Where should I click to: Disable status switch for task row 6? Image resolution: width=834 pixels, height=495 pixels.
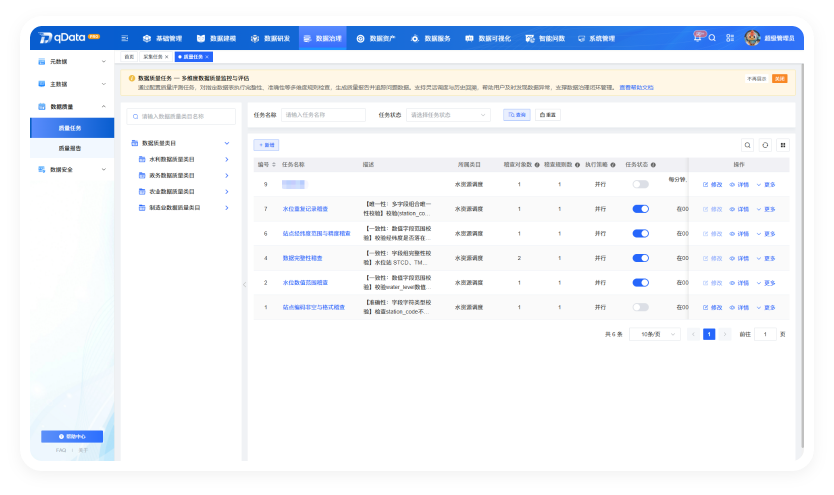pyautogui.click(x=640, y=233)
